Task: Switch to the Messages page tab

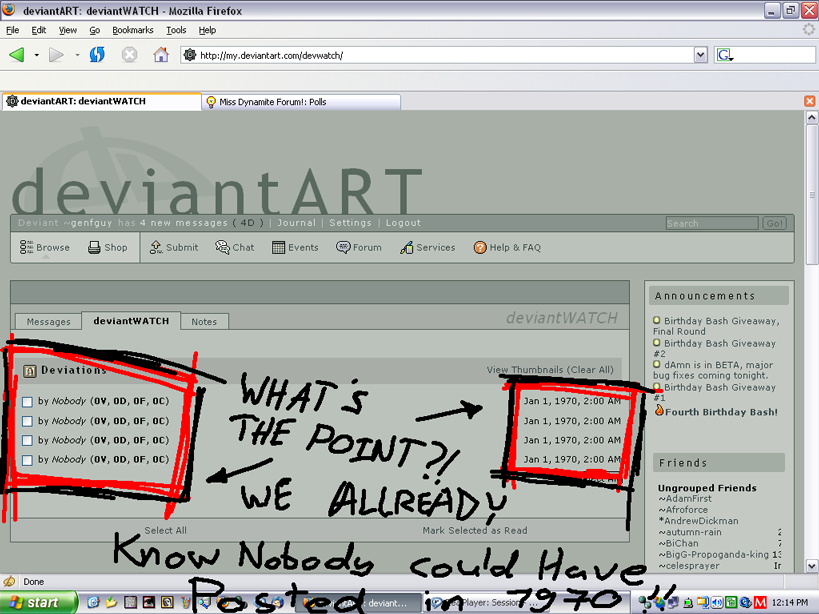Action: click(x=48, y=322)
